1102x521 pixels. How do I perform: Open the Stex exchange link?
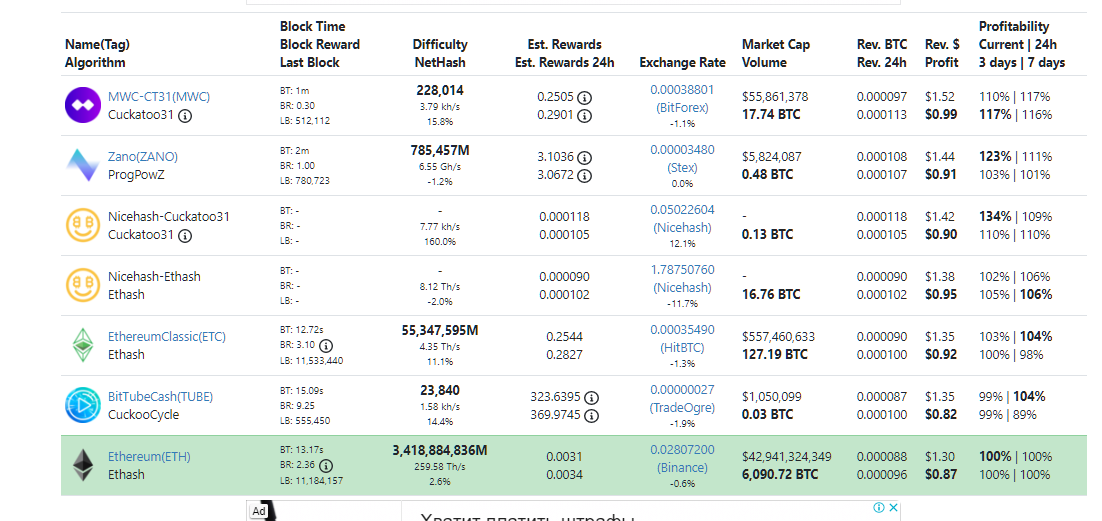pos(682,167)
